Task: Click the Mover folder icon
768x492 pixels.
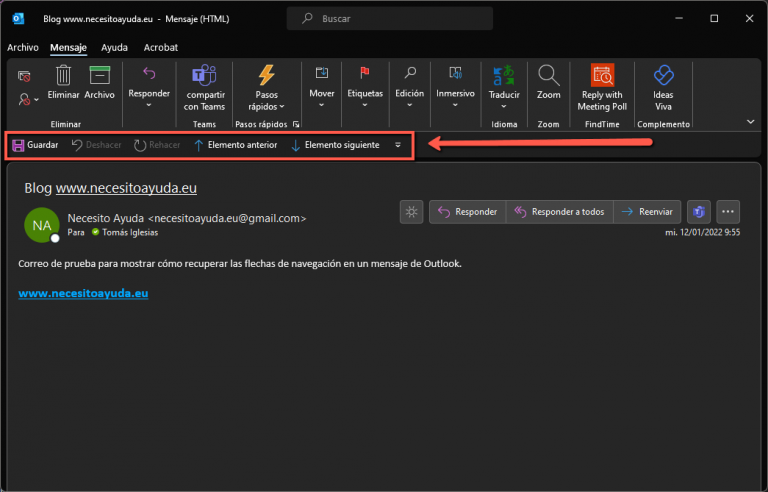Action: click(x=322, y=73)
